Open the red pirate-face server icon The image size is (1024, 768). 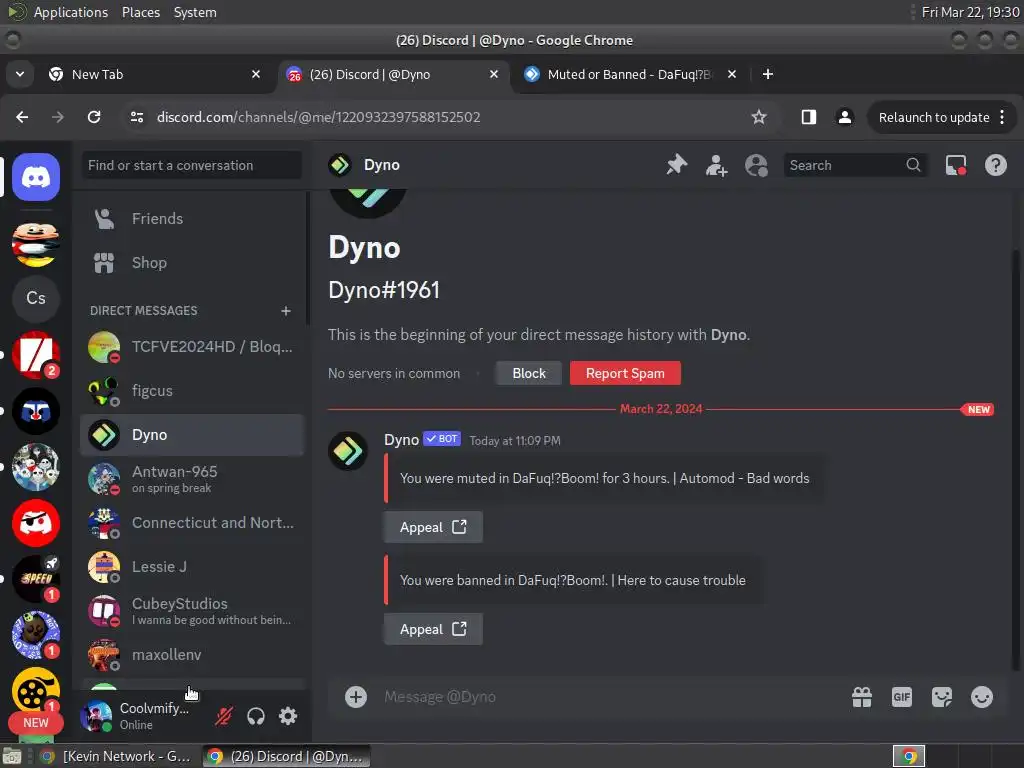[x=36, y=523]
